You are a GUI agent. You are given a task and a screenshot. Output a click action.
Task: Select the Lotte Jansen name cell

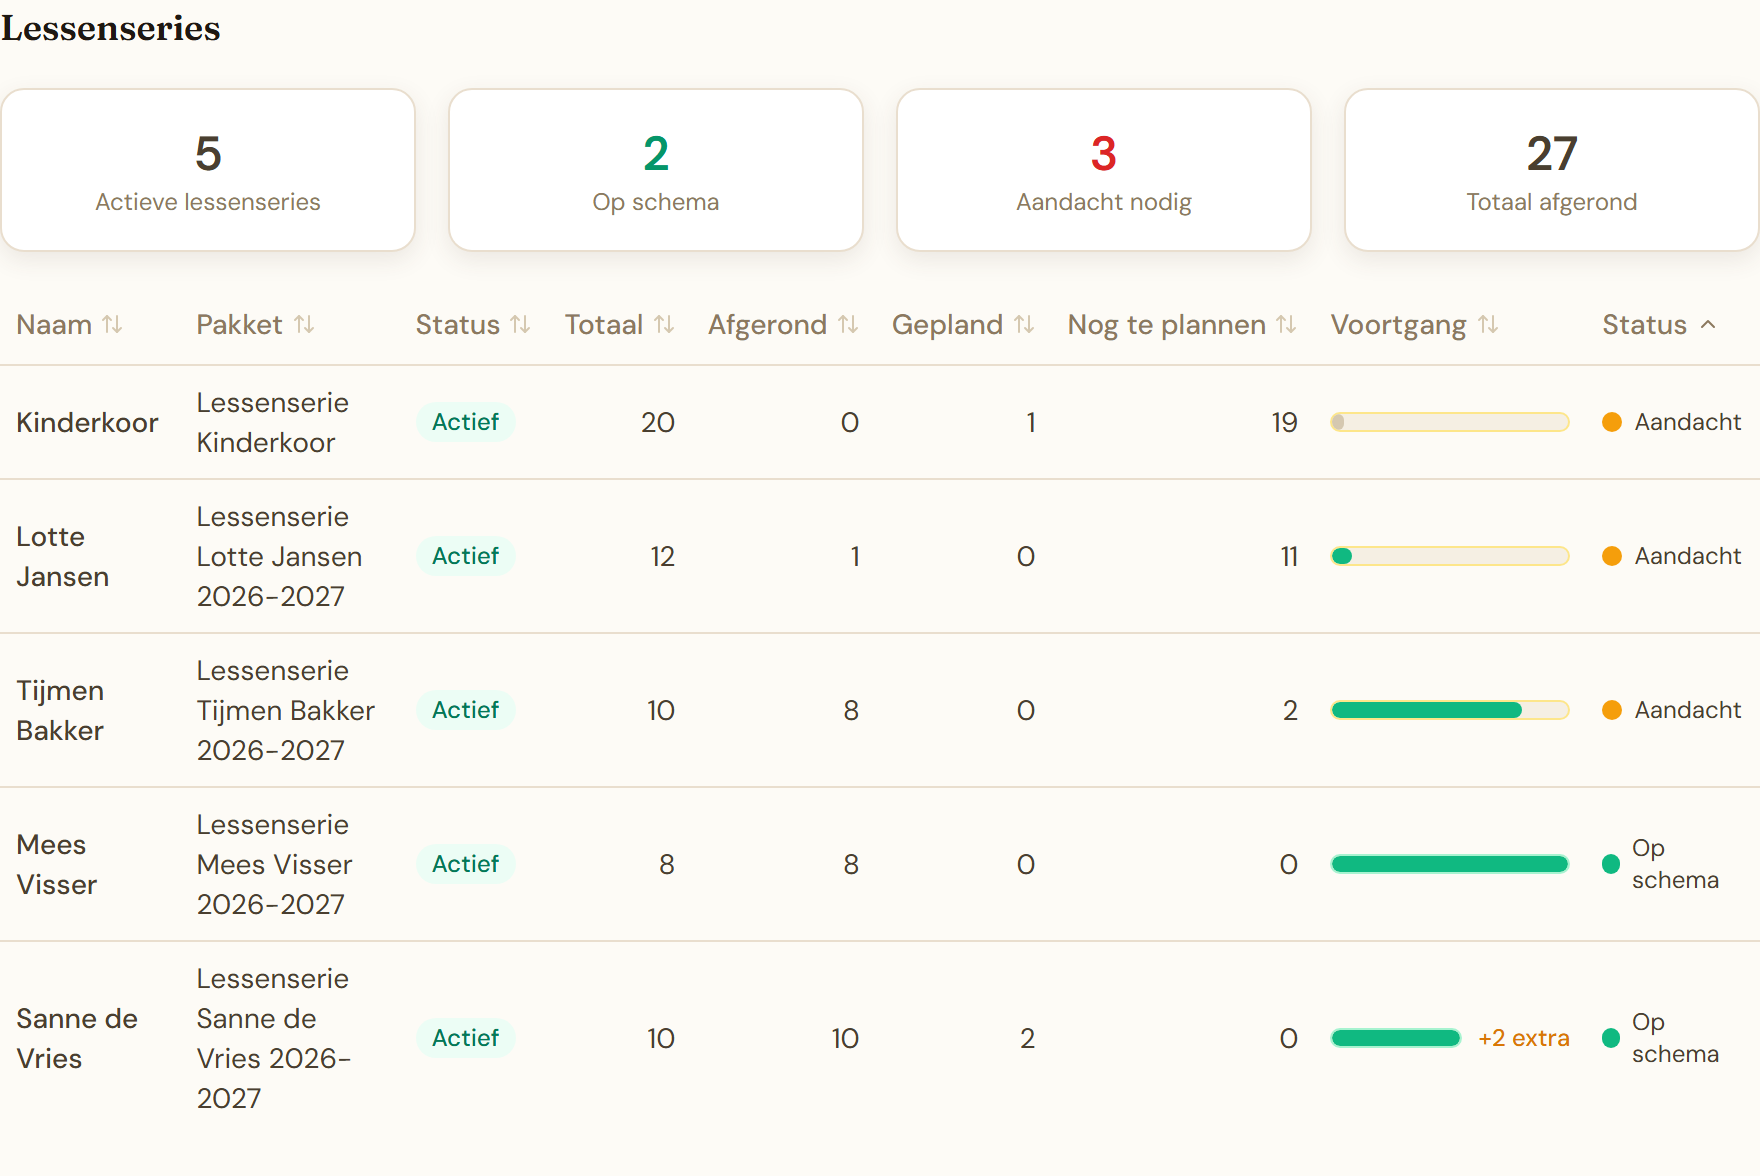point(62,556)
